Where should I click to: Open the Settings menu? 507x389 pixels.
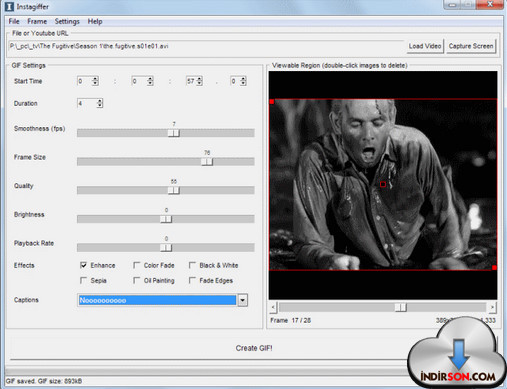pyautogui.click(x=67, y=21)
